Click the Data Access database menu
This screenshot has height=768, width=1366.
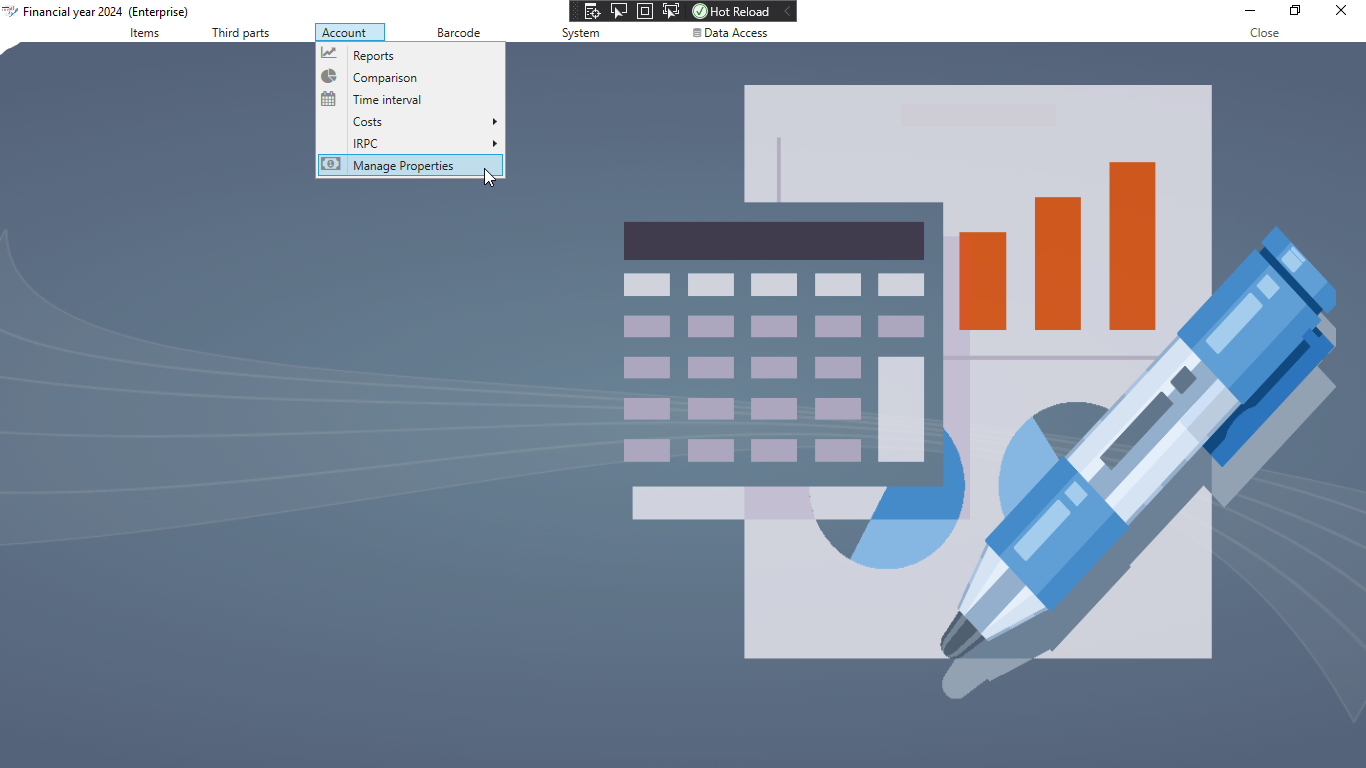(x=730, y=33)
